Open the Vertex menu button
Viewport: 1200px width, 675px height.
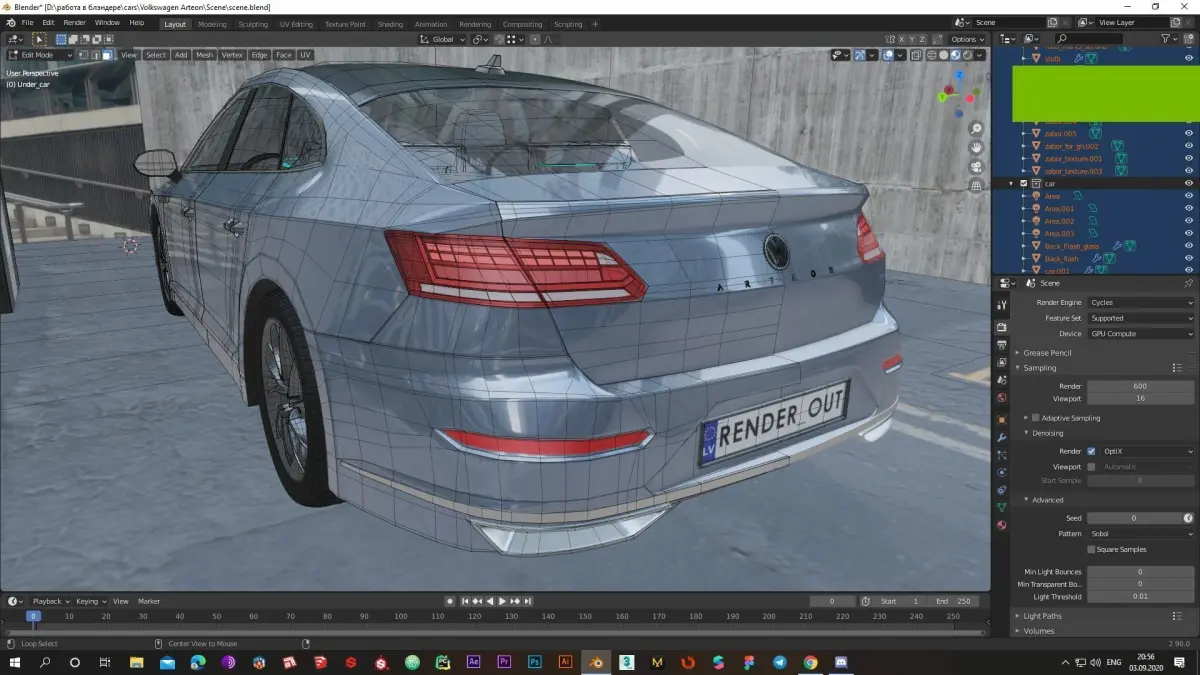(x=232, y=55)
